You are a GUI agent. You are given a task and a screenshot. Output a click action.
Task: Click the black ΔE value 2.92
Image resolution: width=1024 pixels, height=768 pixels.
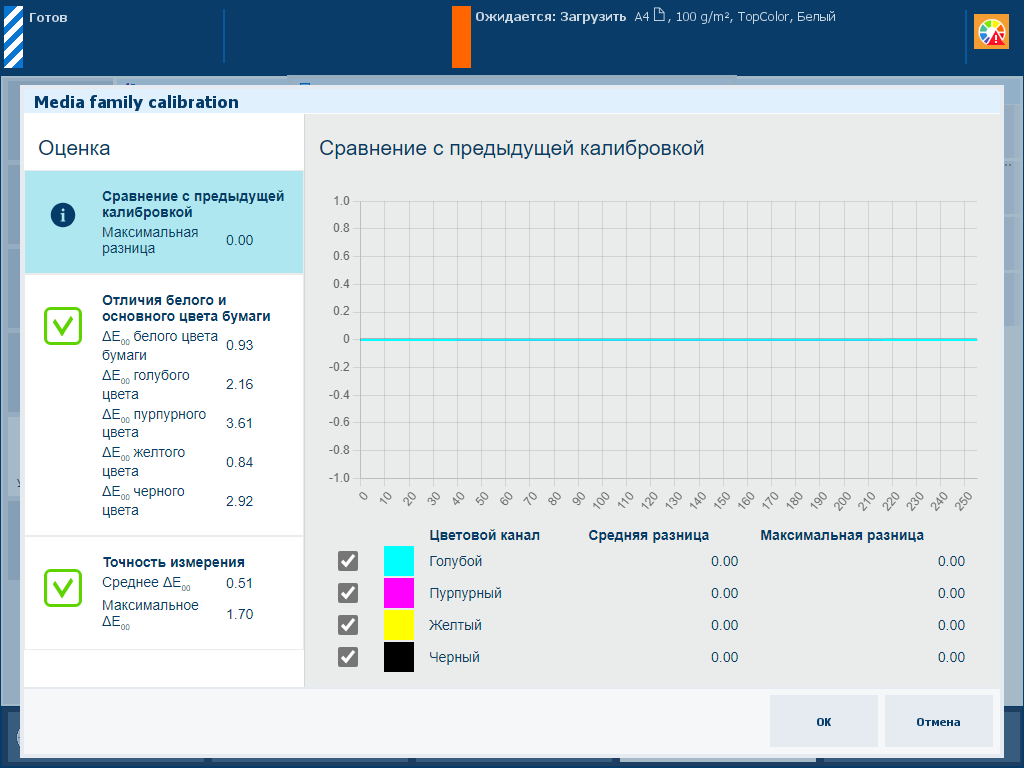click(240, 502)
